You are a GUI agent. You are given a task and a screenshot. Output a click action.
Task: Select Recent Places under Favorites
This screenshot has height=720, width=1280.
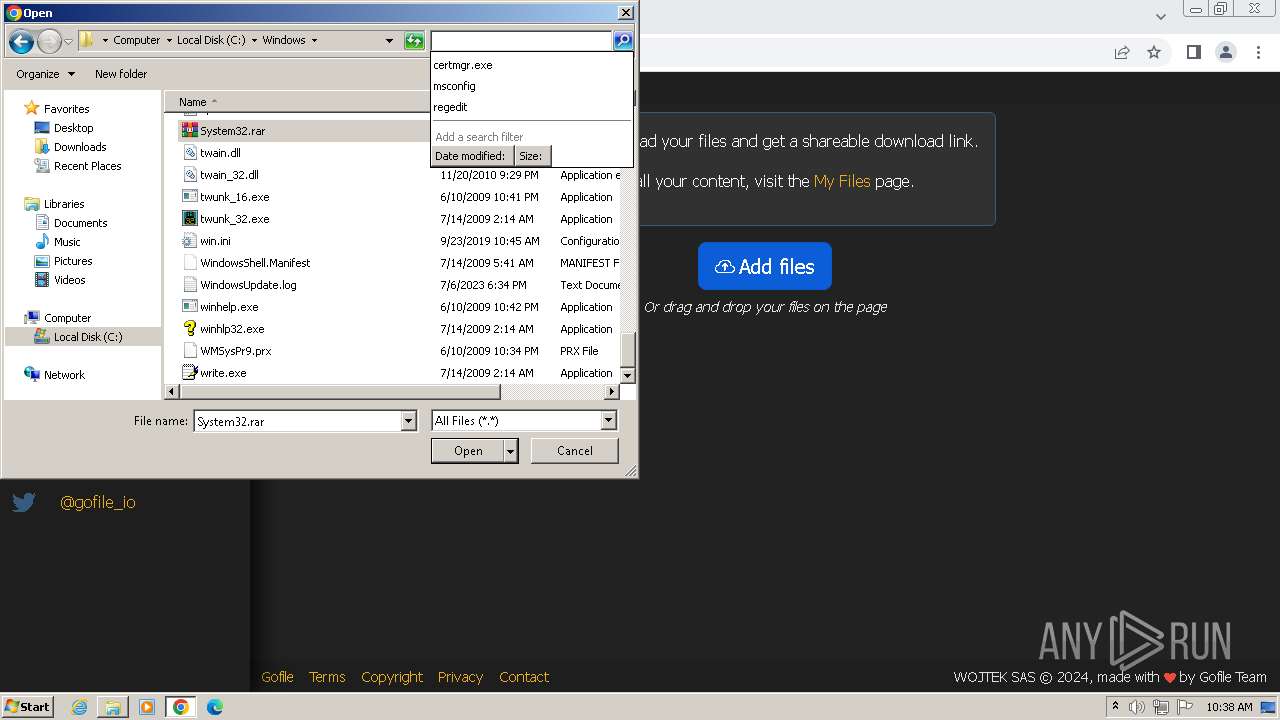(78, 166)
